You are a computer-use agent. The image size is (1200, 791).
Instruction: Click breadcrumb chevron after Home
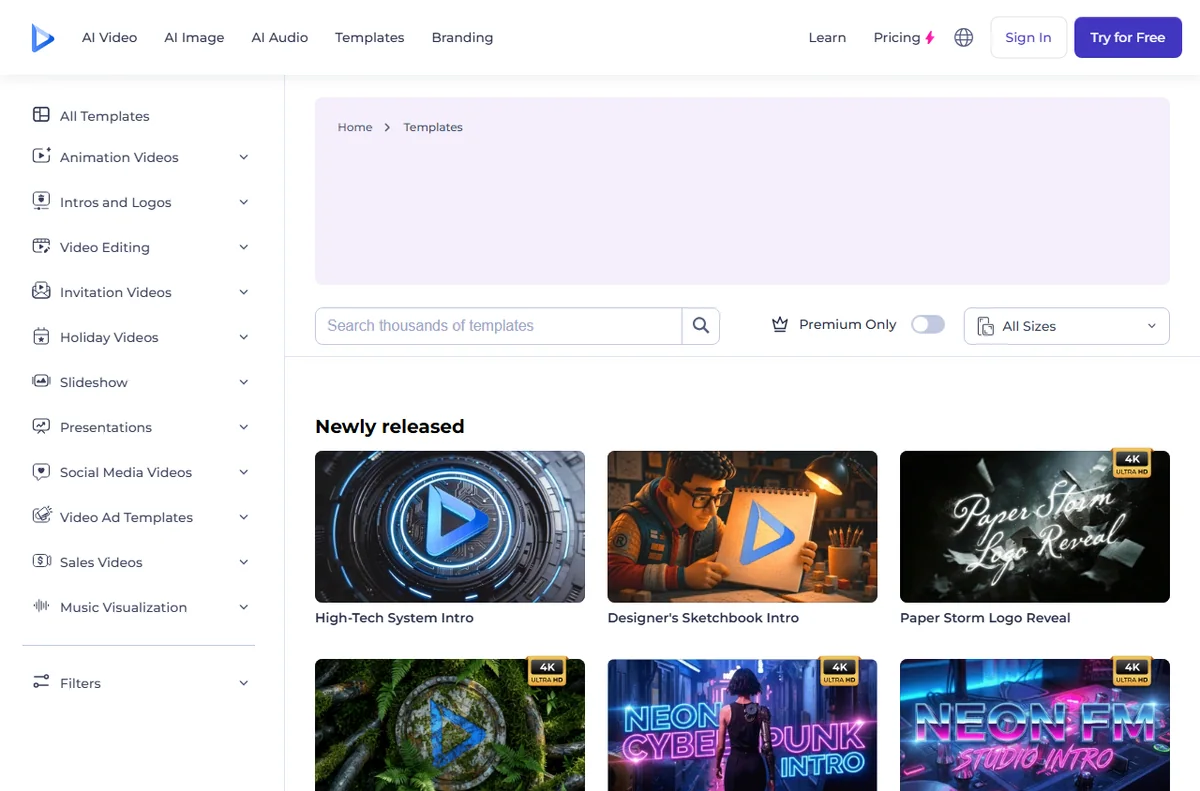[388, 127]
